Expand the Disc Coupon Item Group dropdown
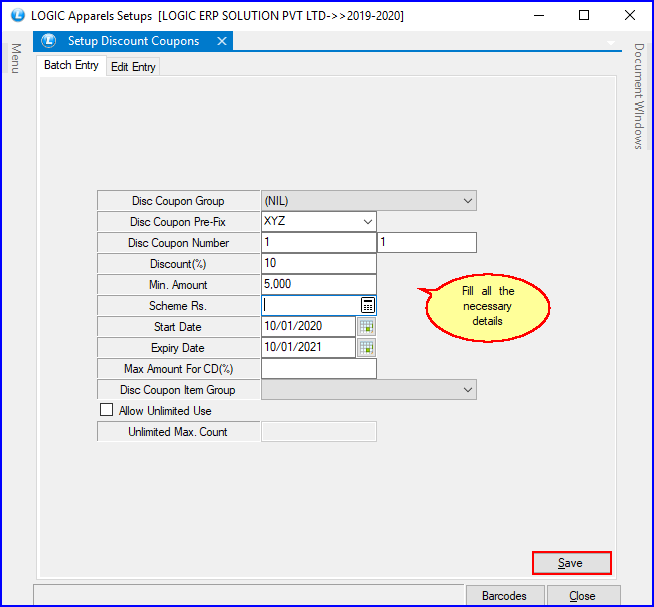Screen dimensions: 654x607 coord(468,390)
